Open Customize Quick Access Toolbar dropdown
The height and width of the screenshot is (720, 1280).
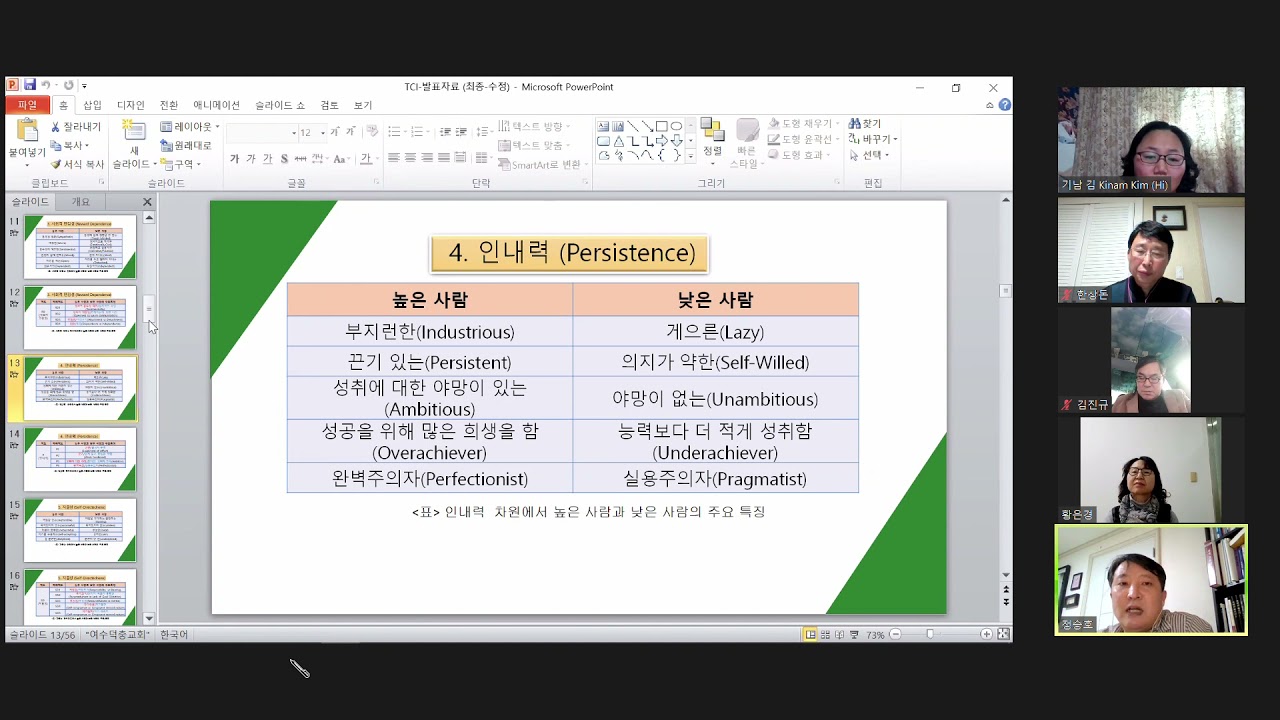pyautogui.click(x=84, y=86)
